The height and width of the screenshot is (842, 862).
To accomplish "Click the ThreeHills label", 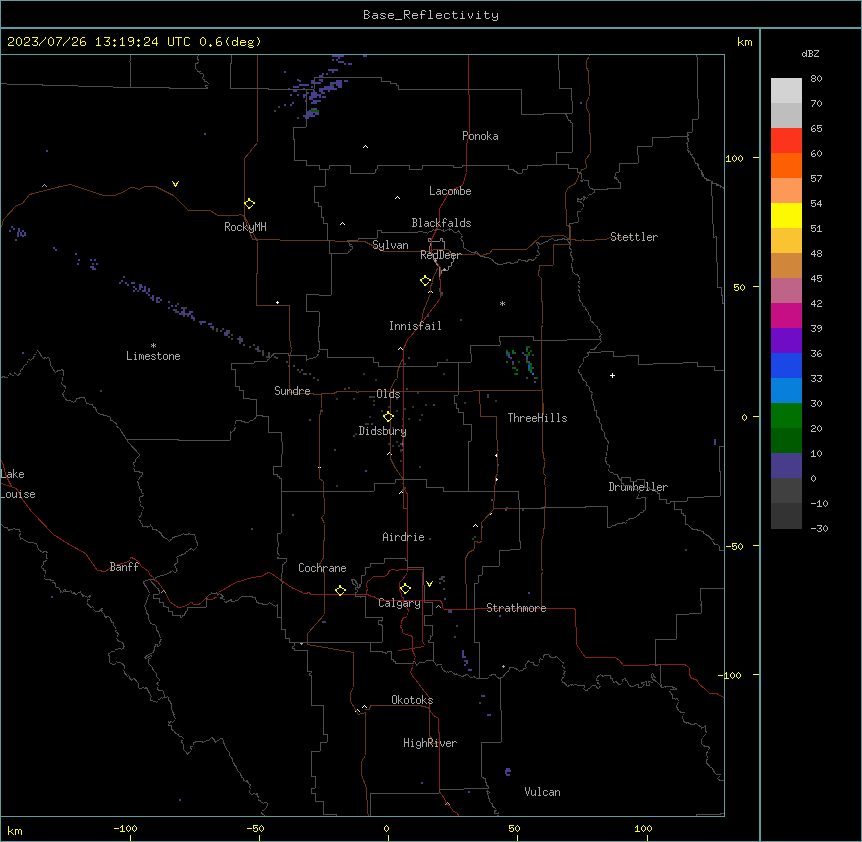I will (537, 418).
